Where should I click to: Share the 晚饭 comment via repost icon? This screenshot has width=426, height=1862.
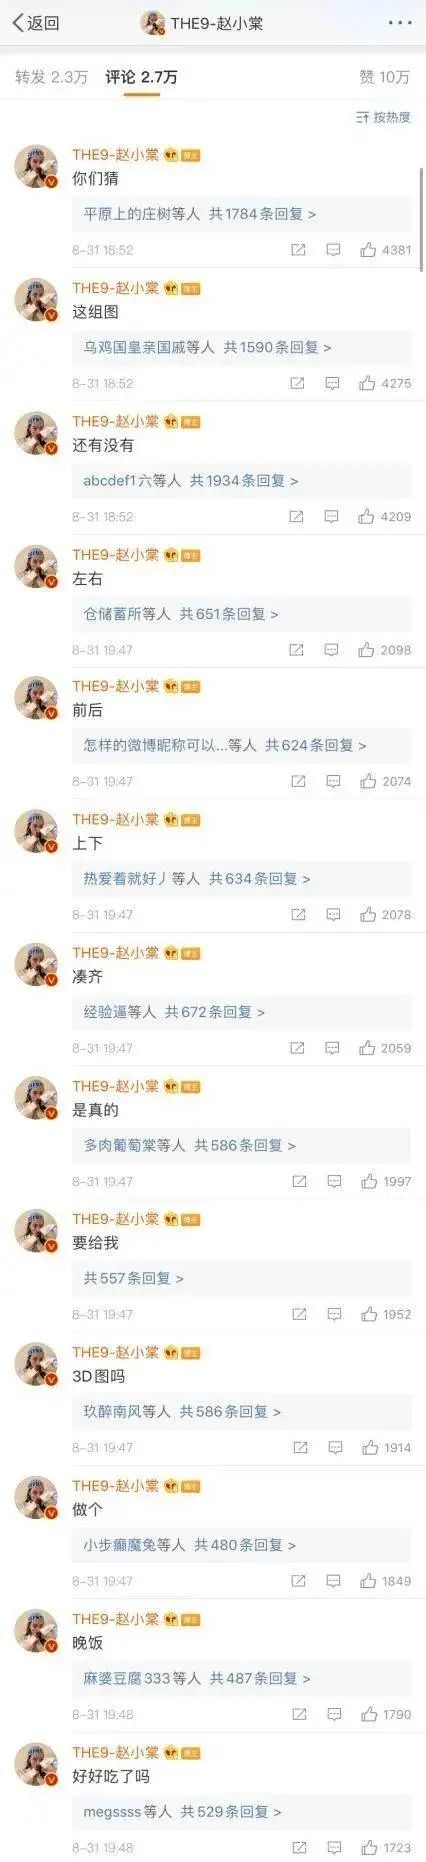tap(298, 1714)
